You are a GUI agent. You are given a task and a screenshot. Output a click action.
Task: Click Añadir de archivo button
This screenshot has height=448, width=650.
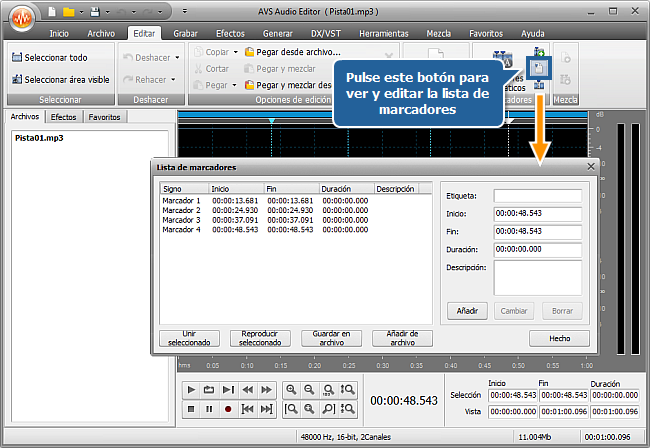[x=403, y=338]
